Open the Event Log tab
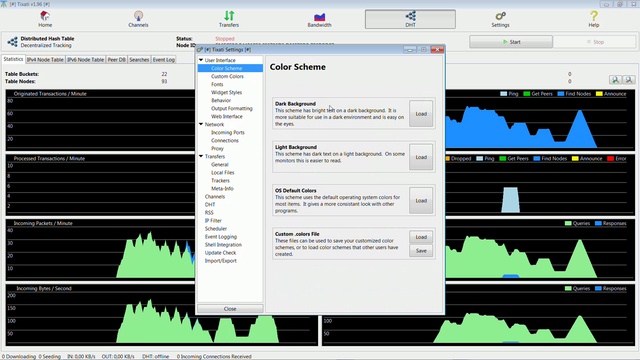The image size is (640, 360). (x=164, y=60)
